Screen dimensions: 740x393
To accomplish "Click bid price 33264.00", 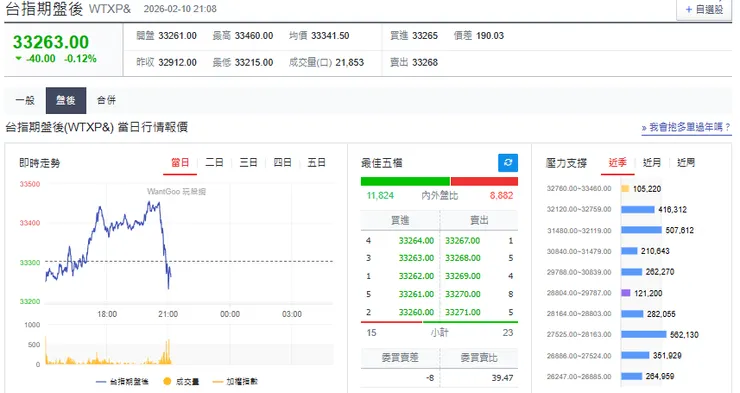I will [416, 241].
